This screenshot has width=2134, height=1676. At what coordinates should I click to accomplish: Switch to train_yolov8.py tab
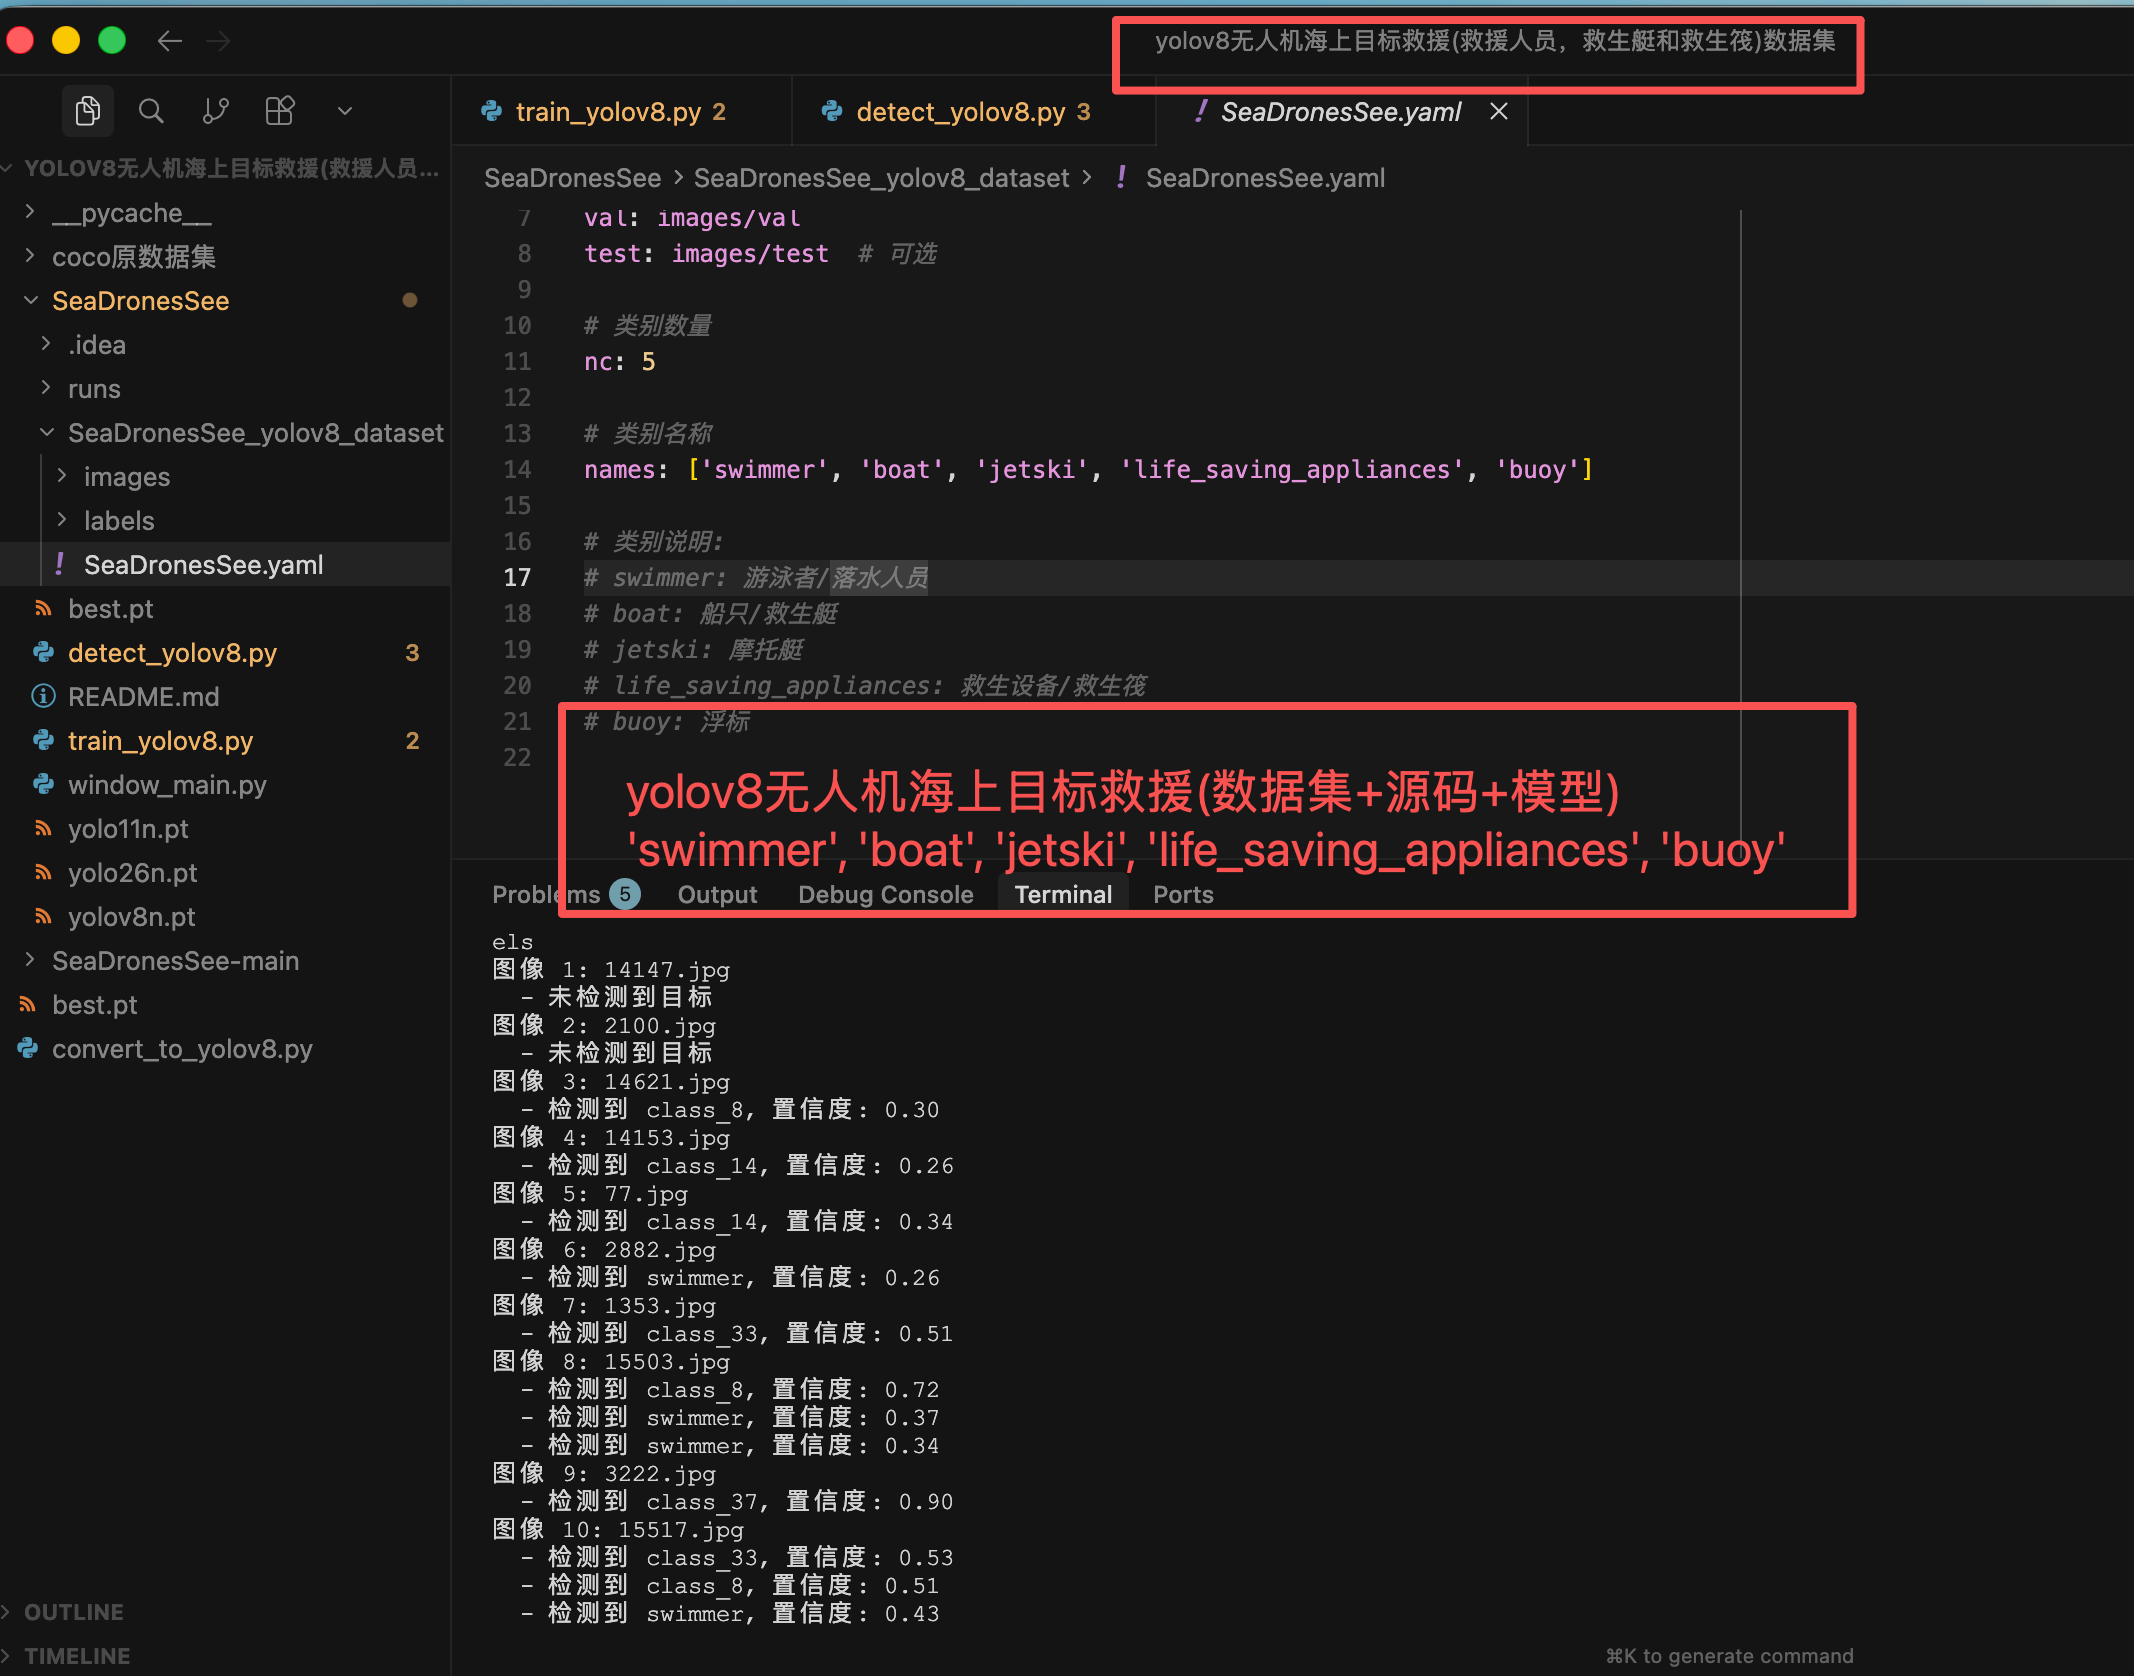608,112
